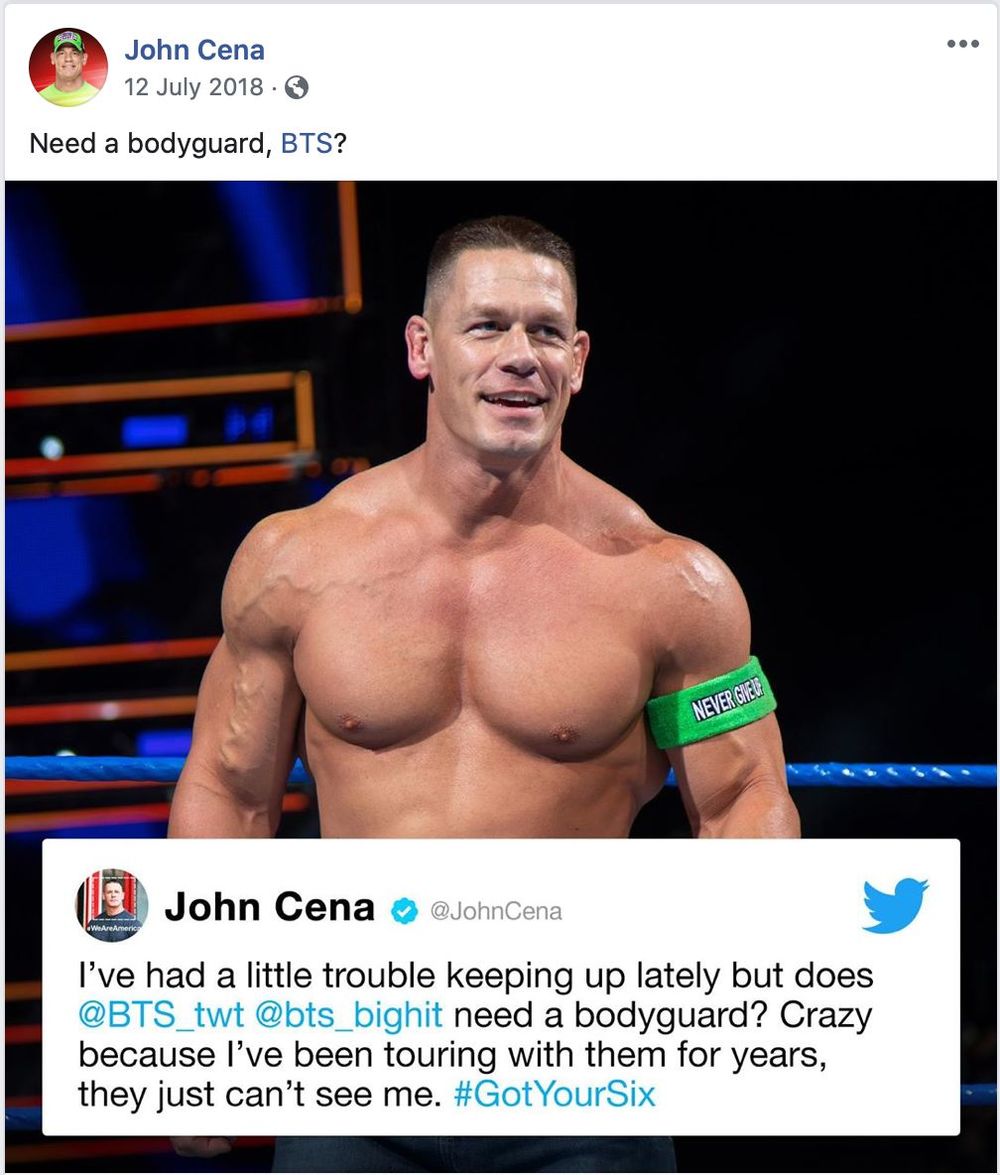The image size is (1000, 1175).
Task: Click the 'Need a bodyguard' caption text
Action: click(x=151, y=143)
